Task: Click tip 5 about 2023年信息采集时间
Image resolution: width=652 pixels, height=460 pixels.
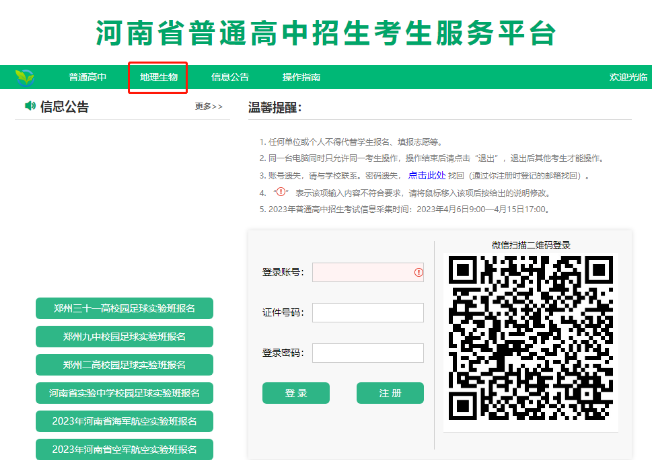Action: (405, 209)
